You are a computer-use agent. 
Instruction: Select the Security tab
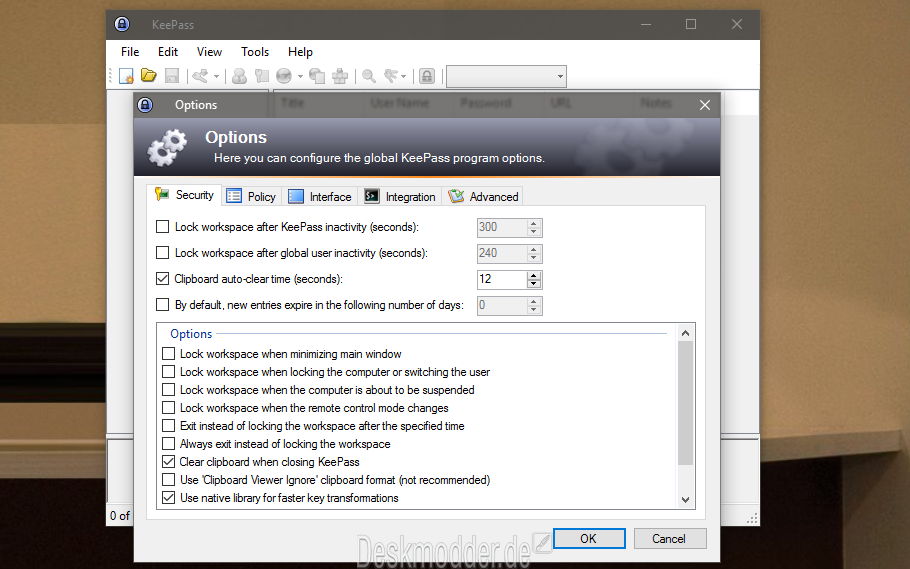[x=184, y=195]
